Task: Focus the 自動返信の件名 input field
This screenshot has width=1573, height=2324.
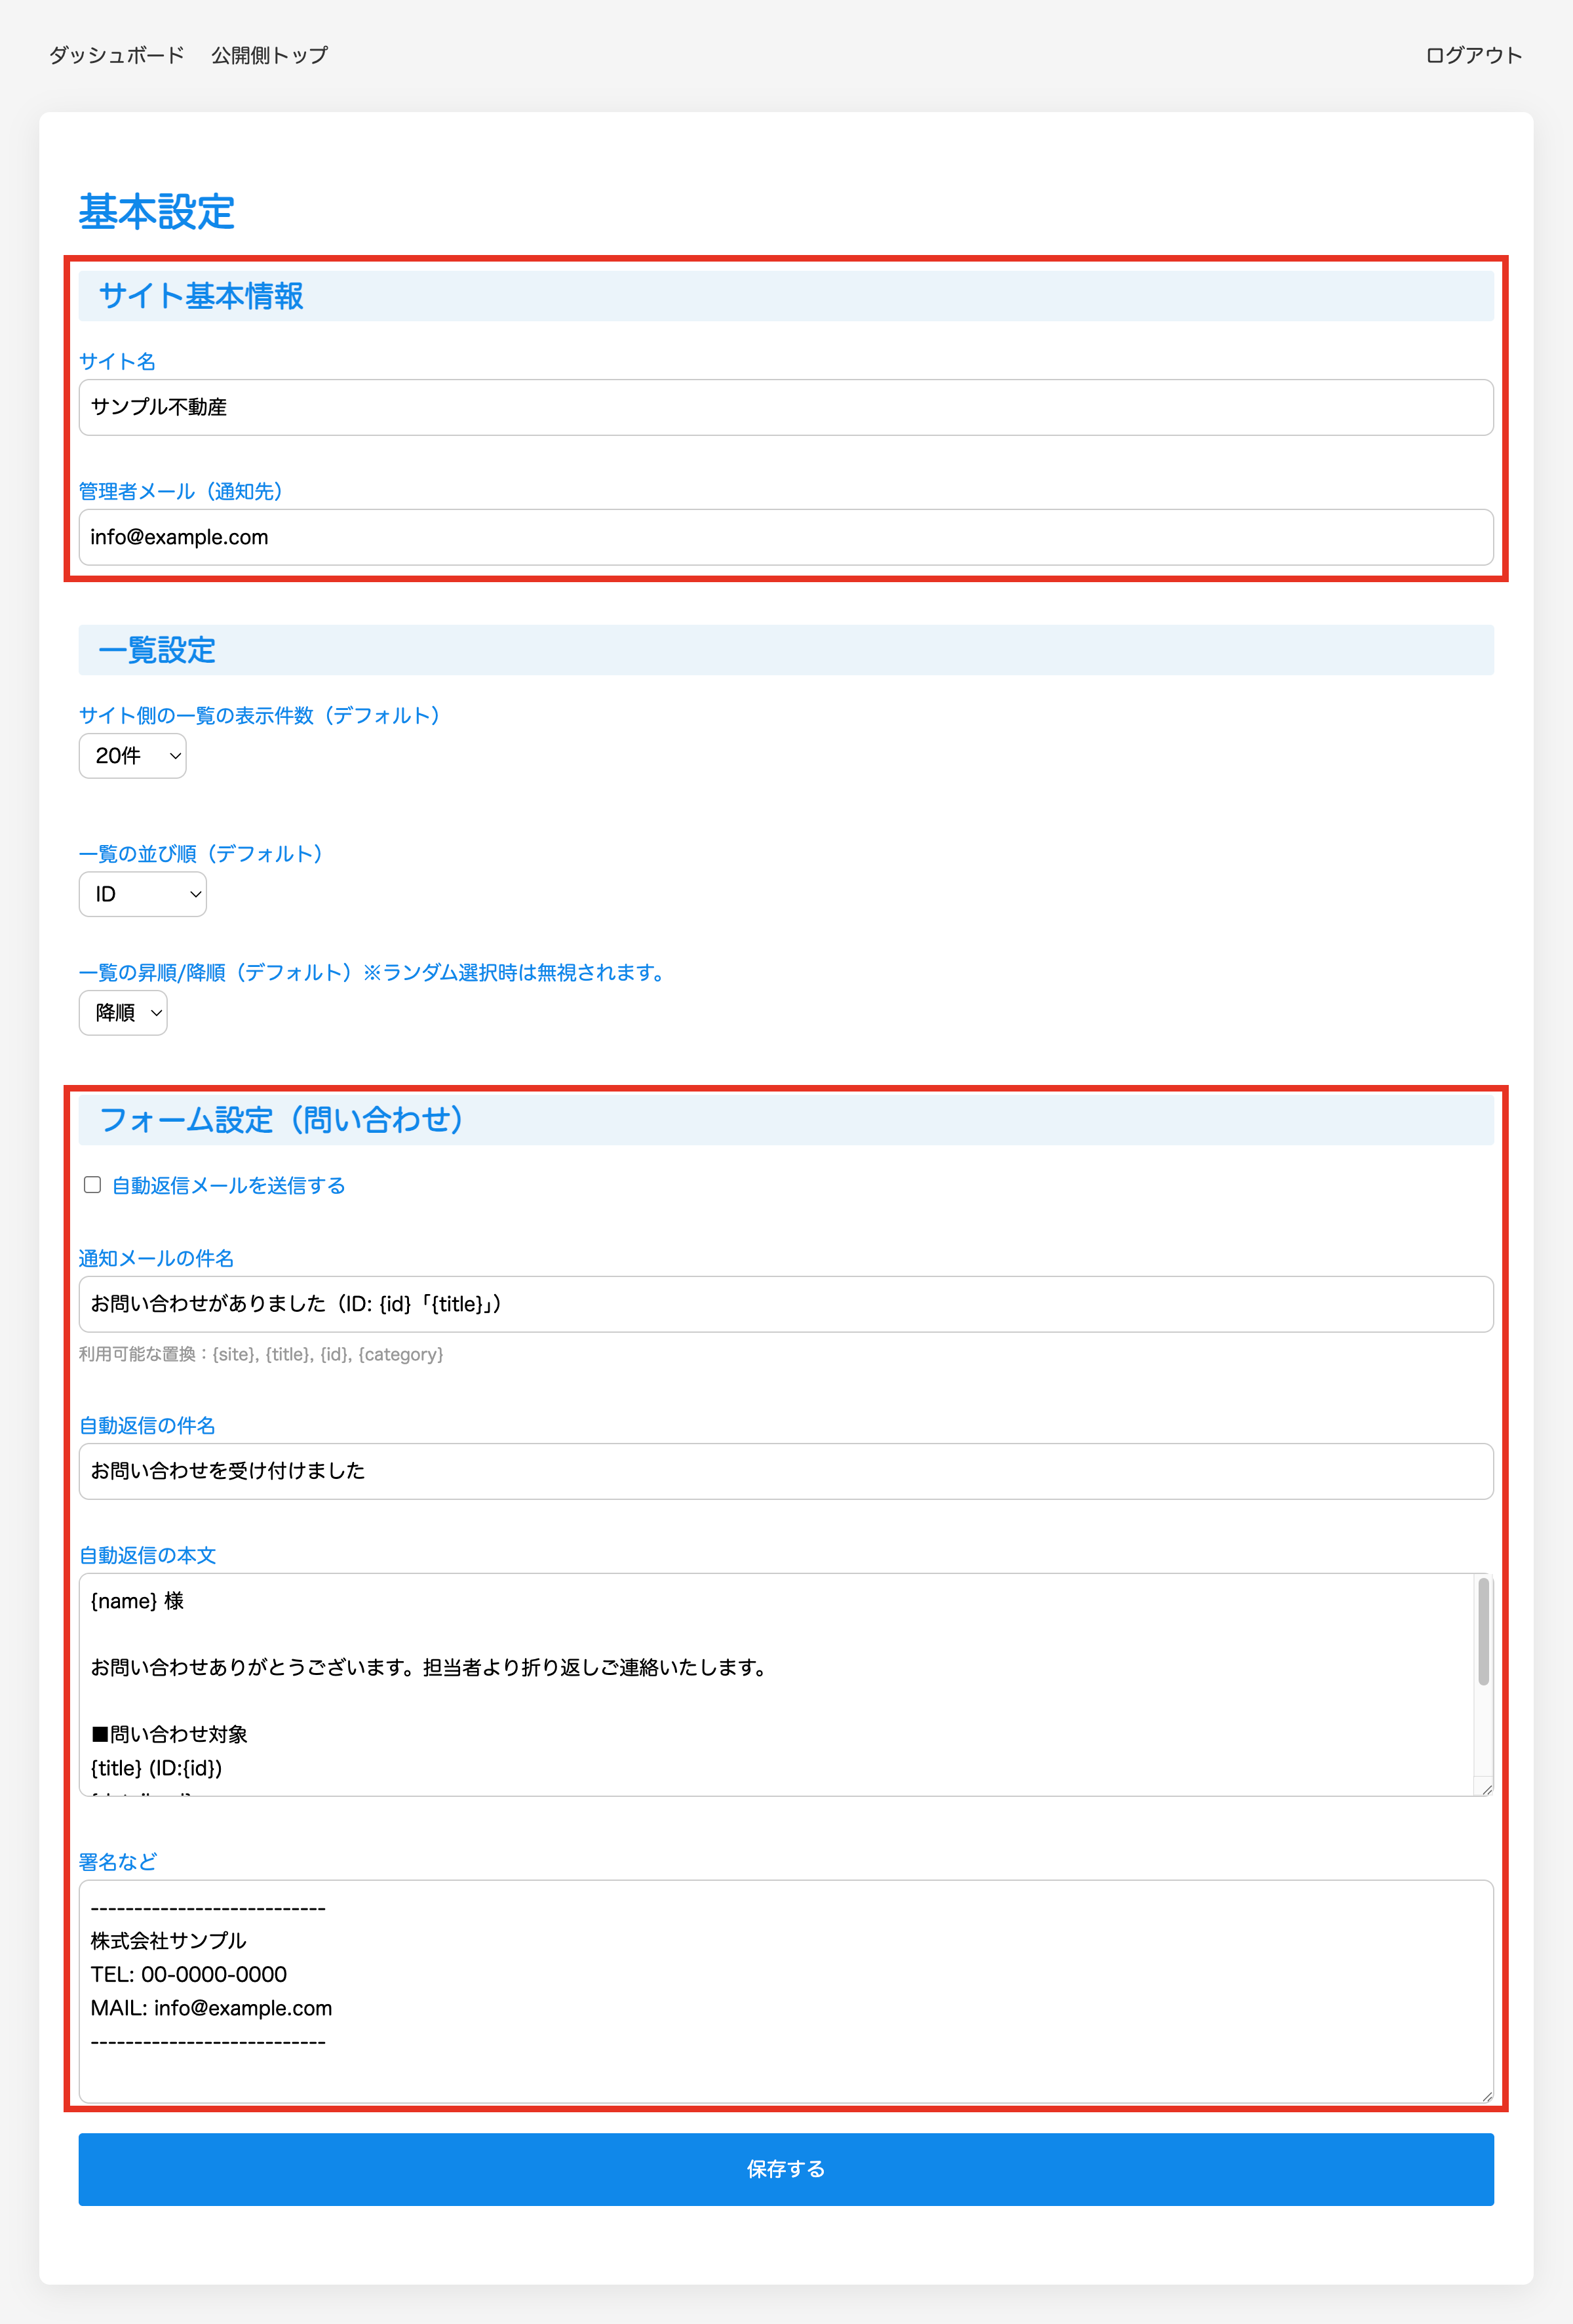Action: (785, 1471)
